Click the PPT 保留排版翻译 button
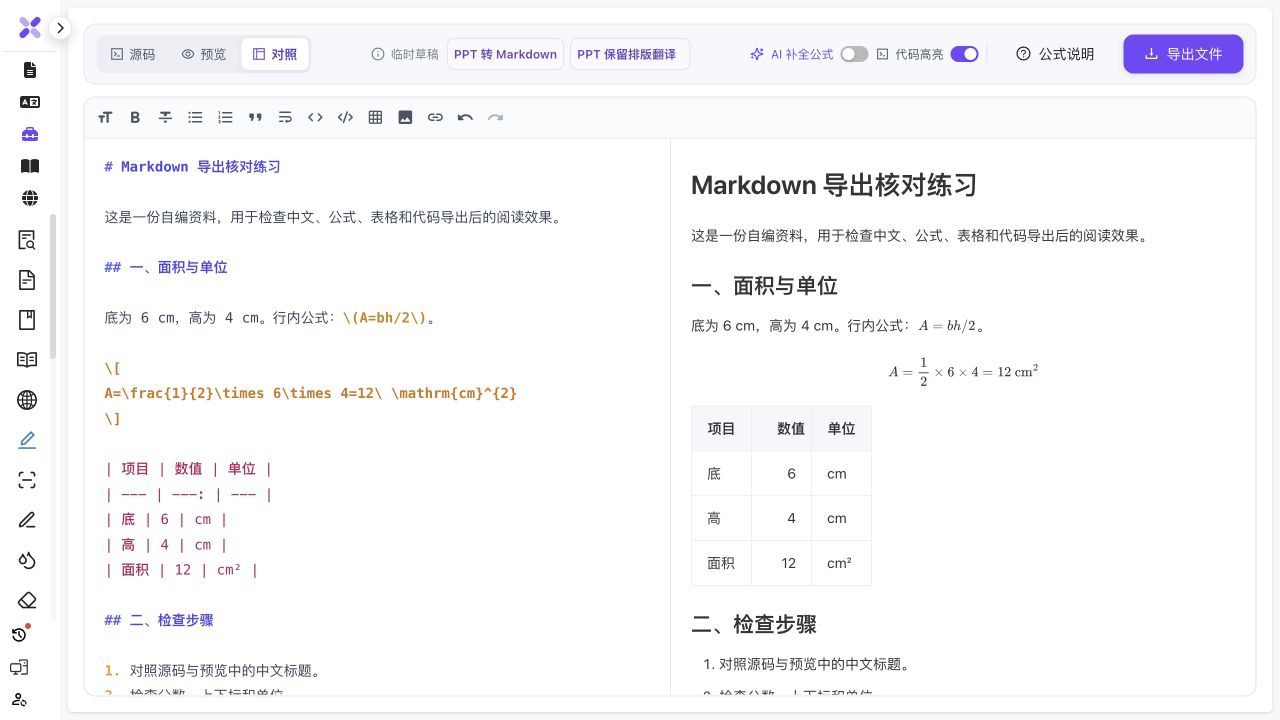This screenshot has width=1280, height=720. pos(630,54)
